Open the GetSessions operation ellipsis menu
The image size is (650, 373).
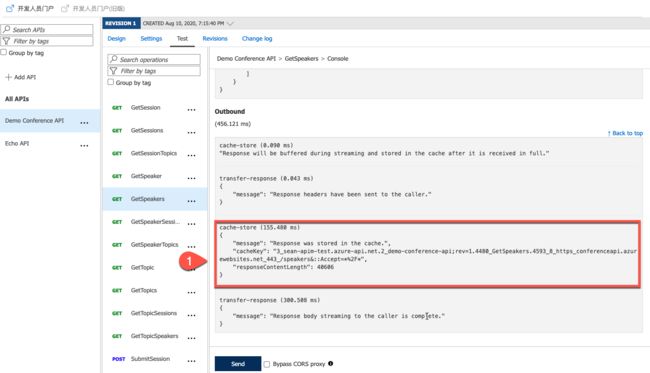(191, 133)
